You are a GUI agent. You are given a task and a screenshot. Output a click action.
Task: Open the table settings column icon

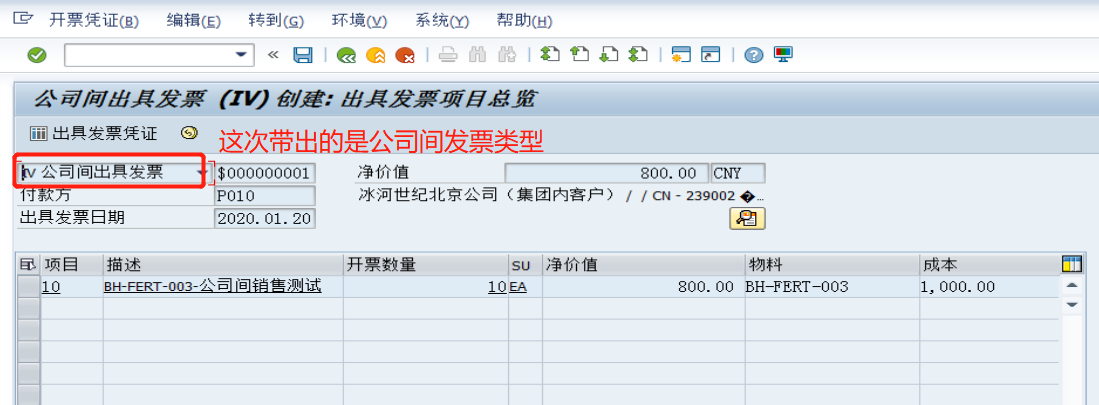click(x=1071, y=264)
